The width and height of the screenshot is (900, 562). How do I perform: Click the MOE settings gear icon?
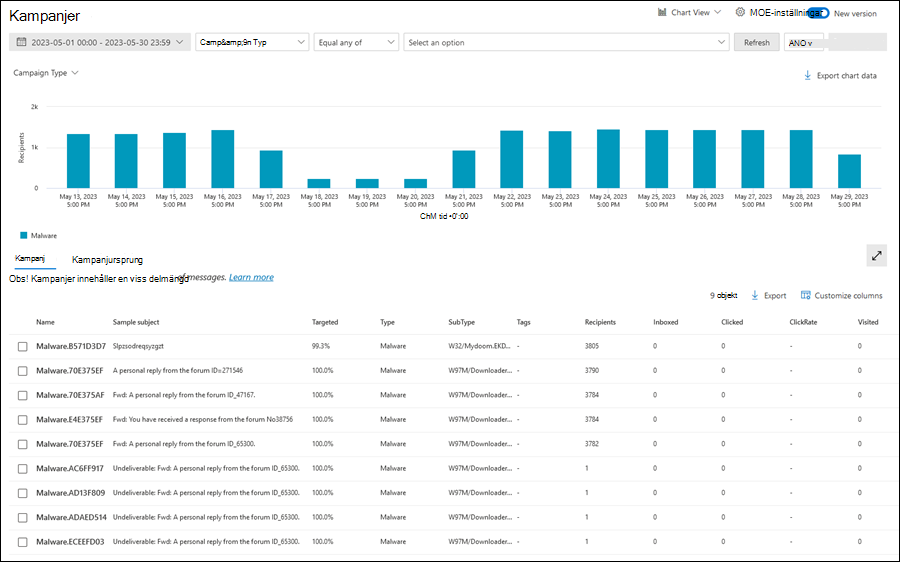point(740,12)
